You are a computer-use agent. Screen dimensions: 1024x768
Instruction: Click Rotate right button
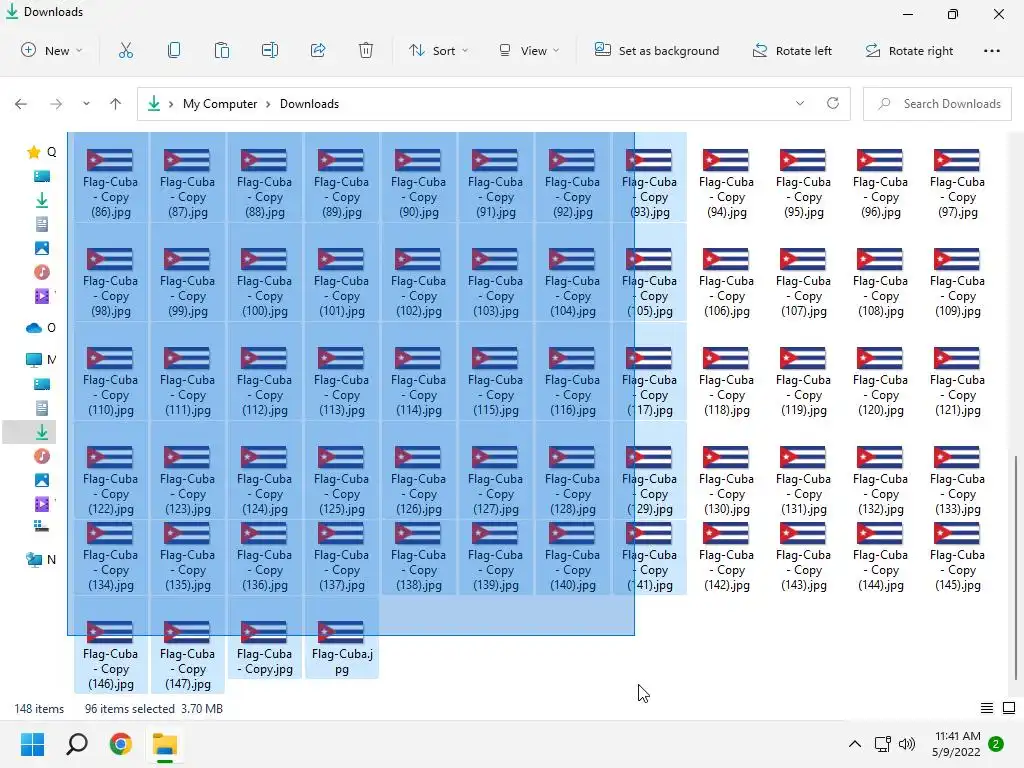point(909,50)
